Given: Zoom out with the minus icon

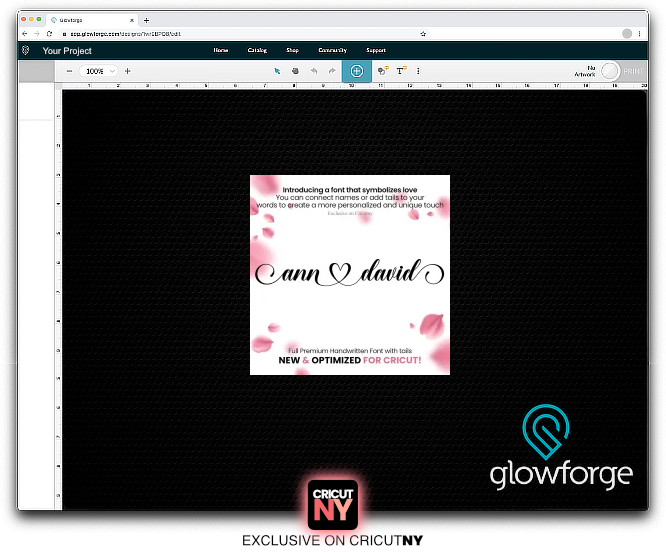Looking at the screenshot, I should tap(69, 71).
